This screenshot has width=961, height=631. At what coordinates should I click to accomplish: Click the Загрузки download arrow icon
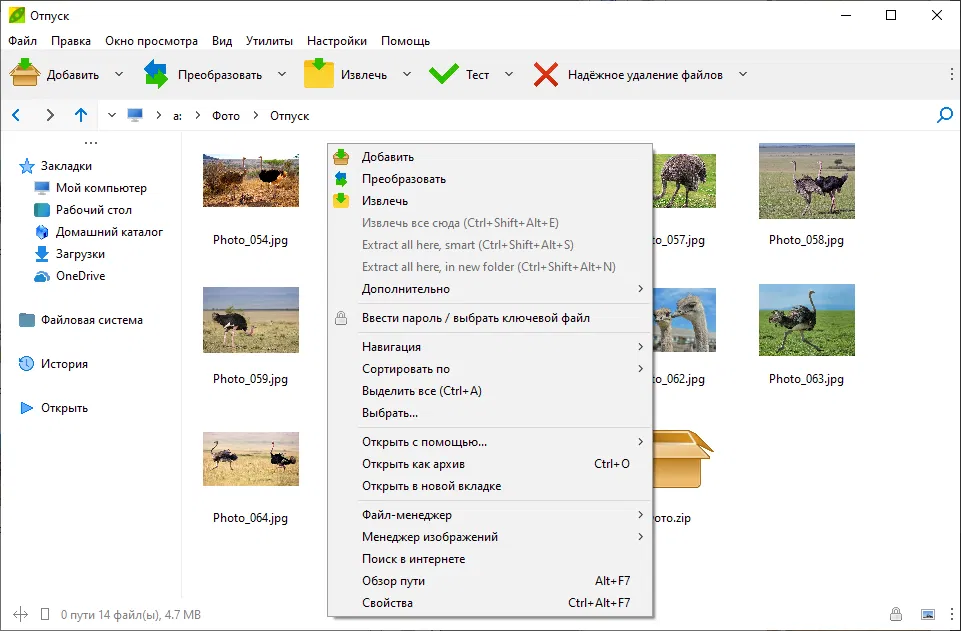(x=42, y=254)
